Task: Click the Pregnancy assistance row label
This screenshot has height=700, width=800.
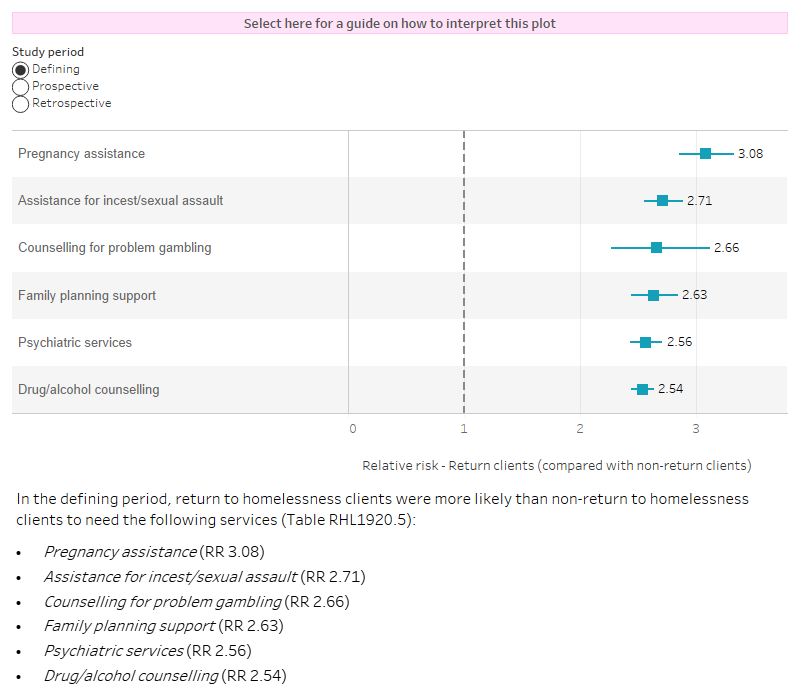Action: pyautogui.click(x=81, y=153)
